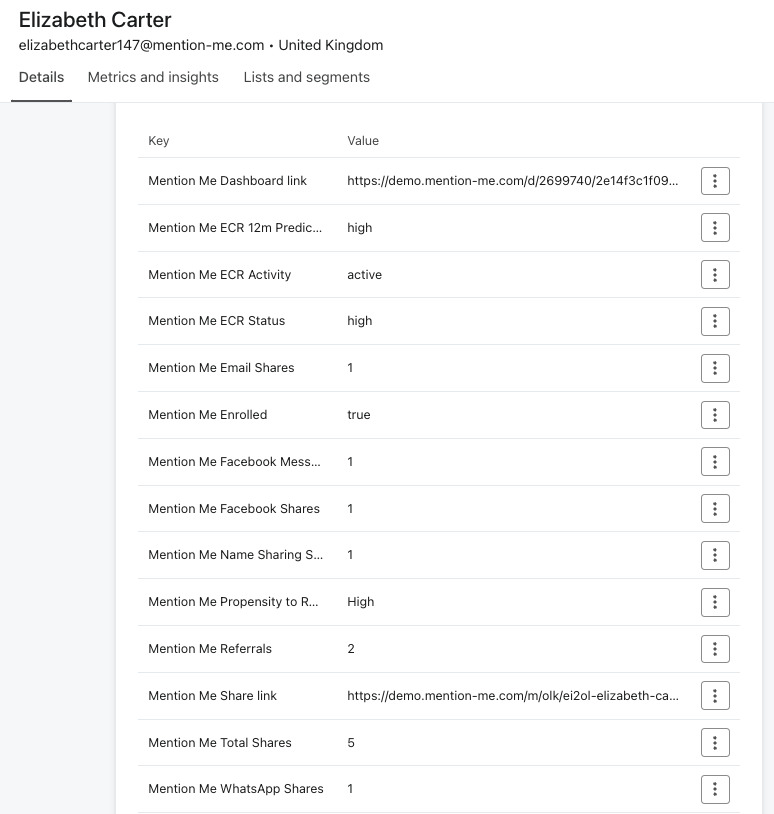The height and width of the screenshot is (814, 774).
Task: Select the 'Mention Me Referrals' key
Action: point(210,649)
